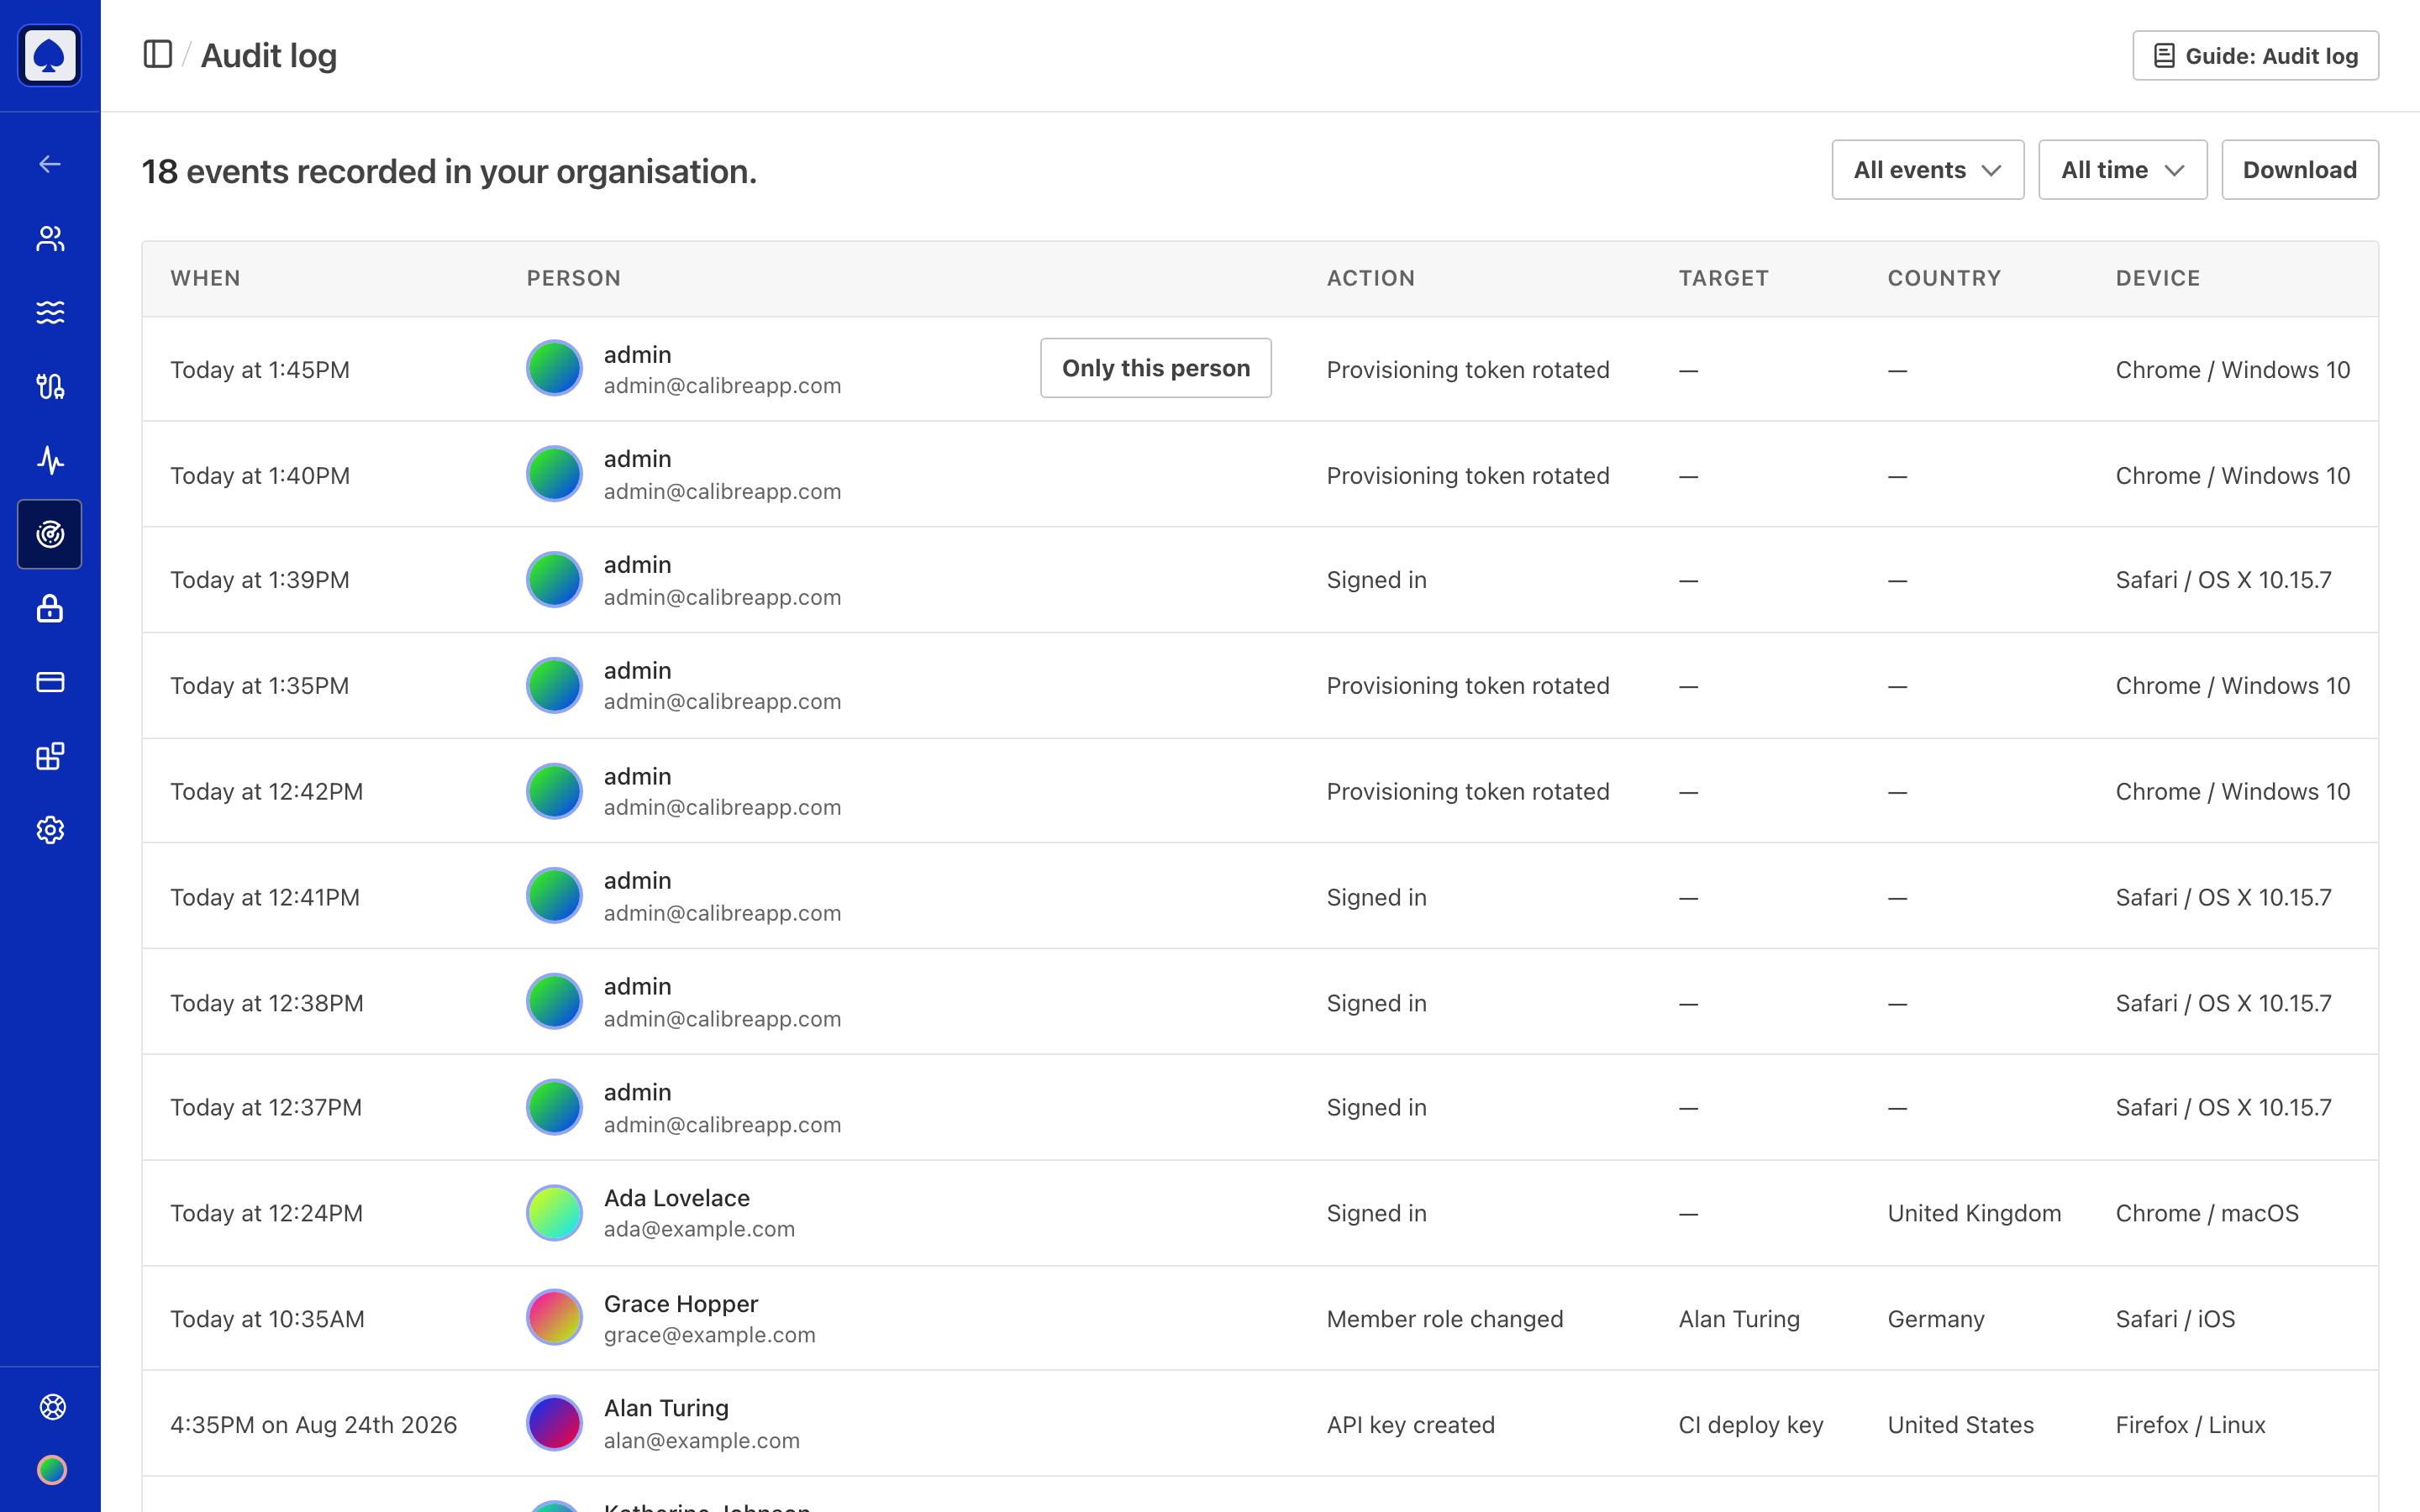
Task: Click 'Germany' country cell
Action: (x=1936, y=1319)
